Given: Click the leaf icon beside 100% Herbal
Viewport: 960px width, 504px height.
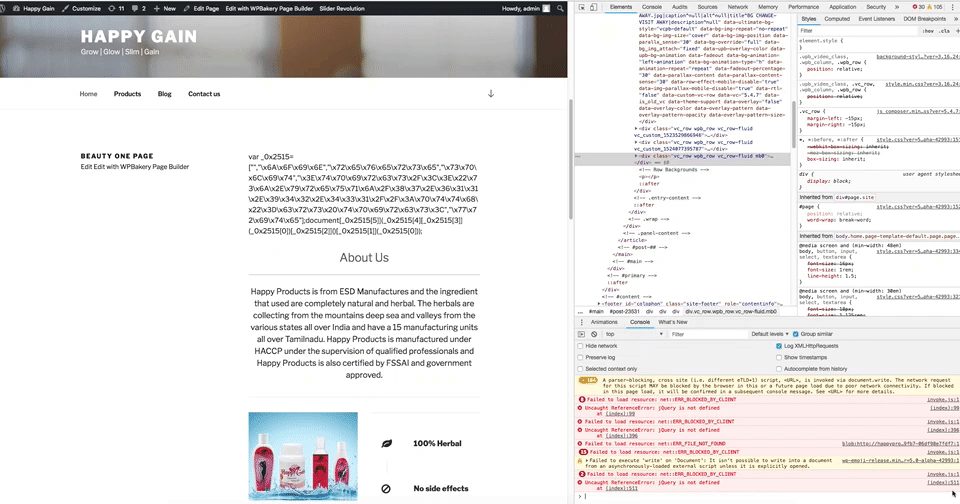Looking at the screenshot, I should pos(386,443).
